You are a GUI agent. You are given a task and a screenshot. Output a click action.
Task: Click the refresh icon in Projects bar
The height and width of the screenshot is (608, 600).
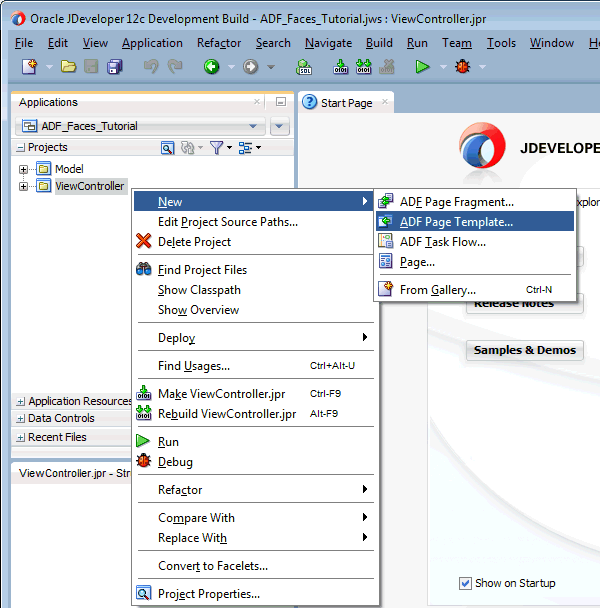tap(188, 148)
